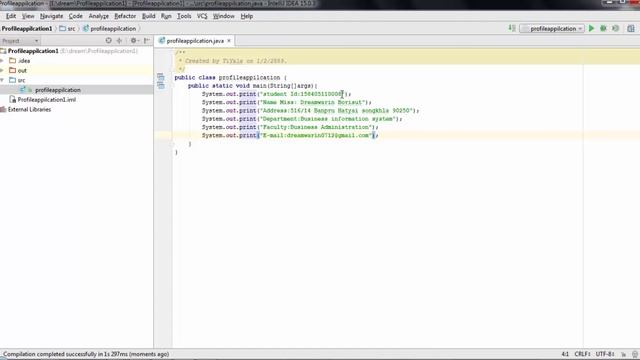Start debugging with the bug icon
The height and width of the screenshot is (360, 640).
[x=603, y=28]
